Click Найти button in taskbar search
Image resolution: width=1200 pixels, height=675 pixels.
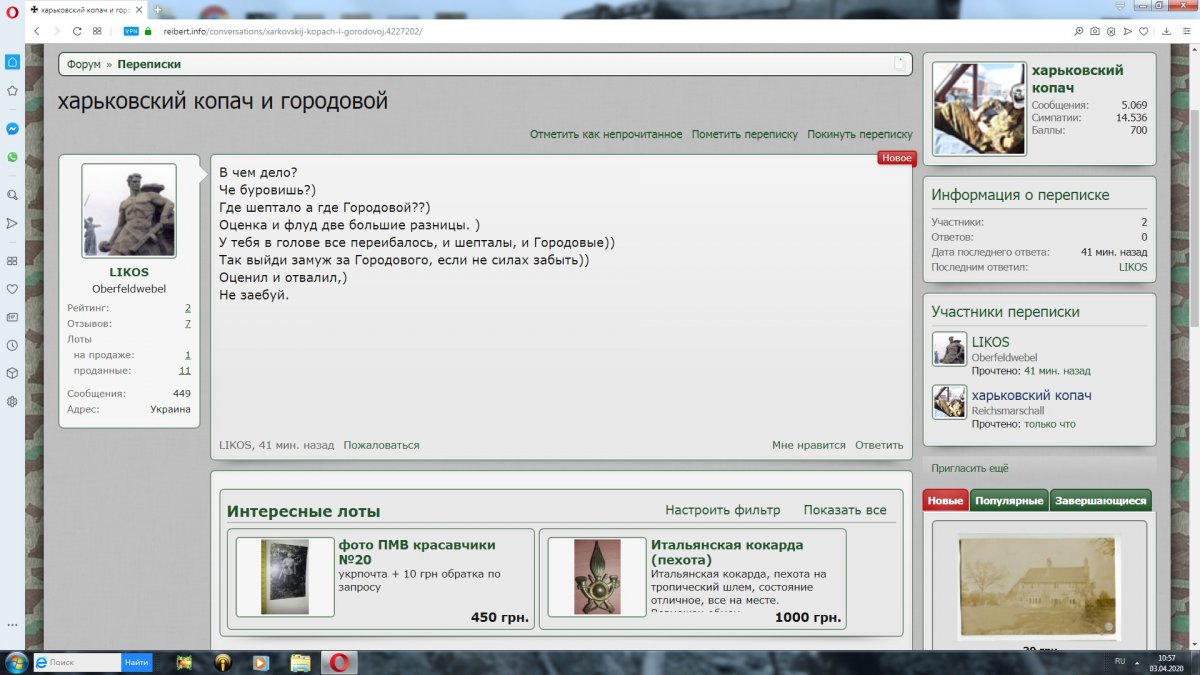pos(137,662)
